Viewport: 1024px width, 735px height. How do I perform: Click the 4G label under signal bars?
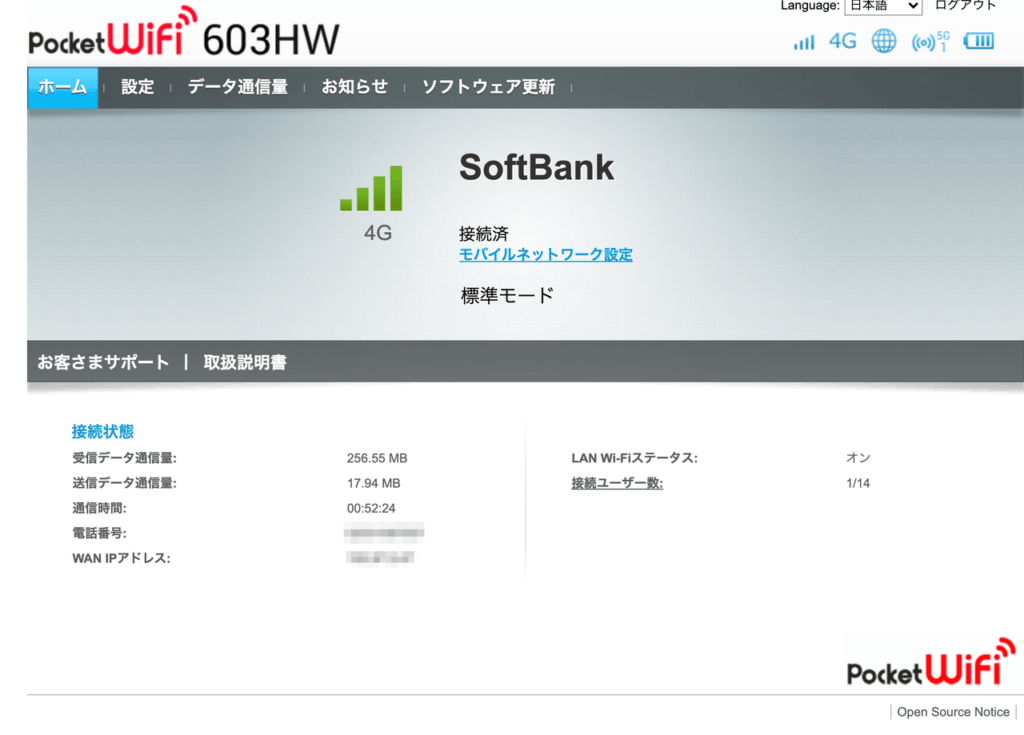377,233
